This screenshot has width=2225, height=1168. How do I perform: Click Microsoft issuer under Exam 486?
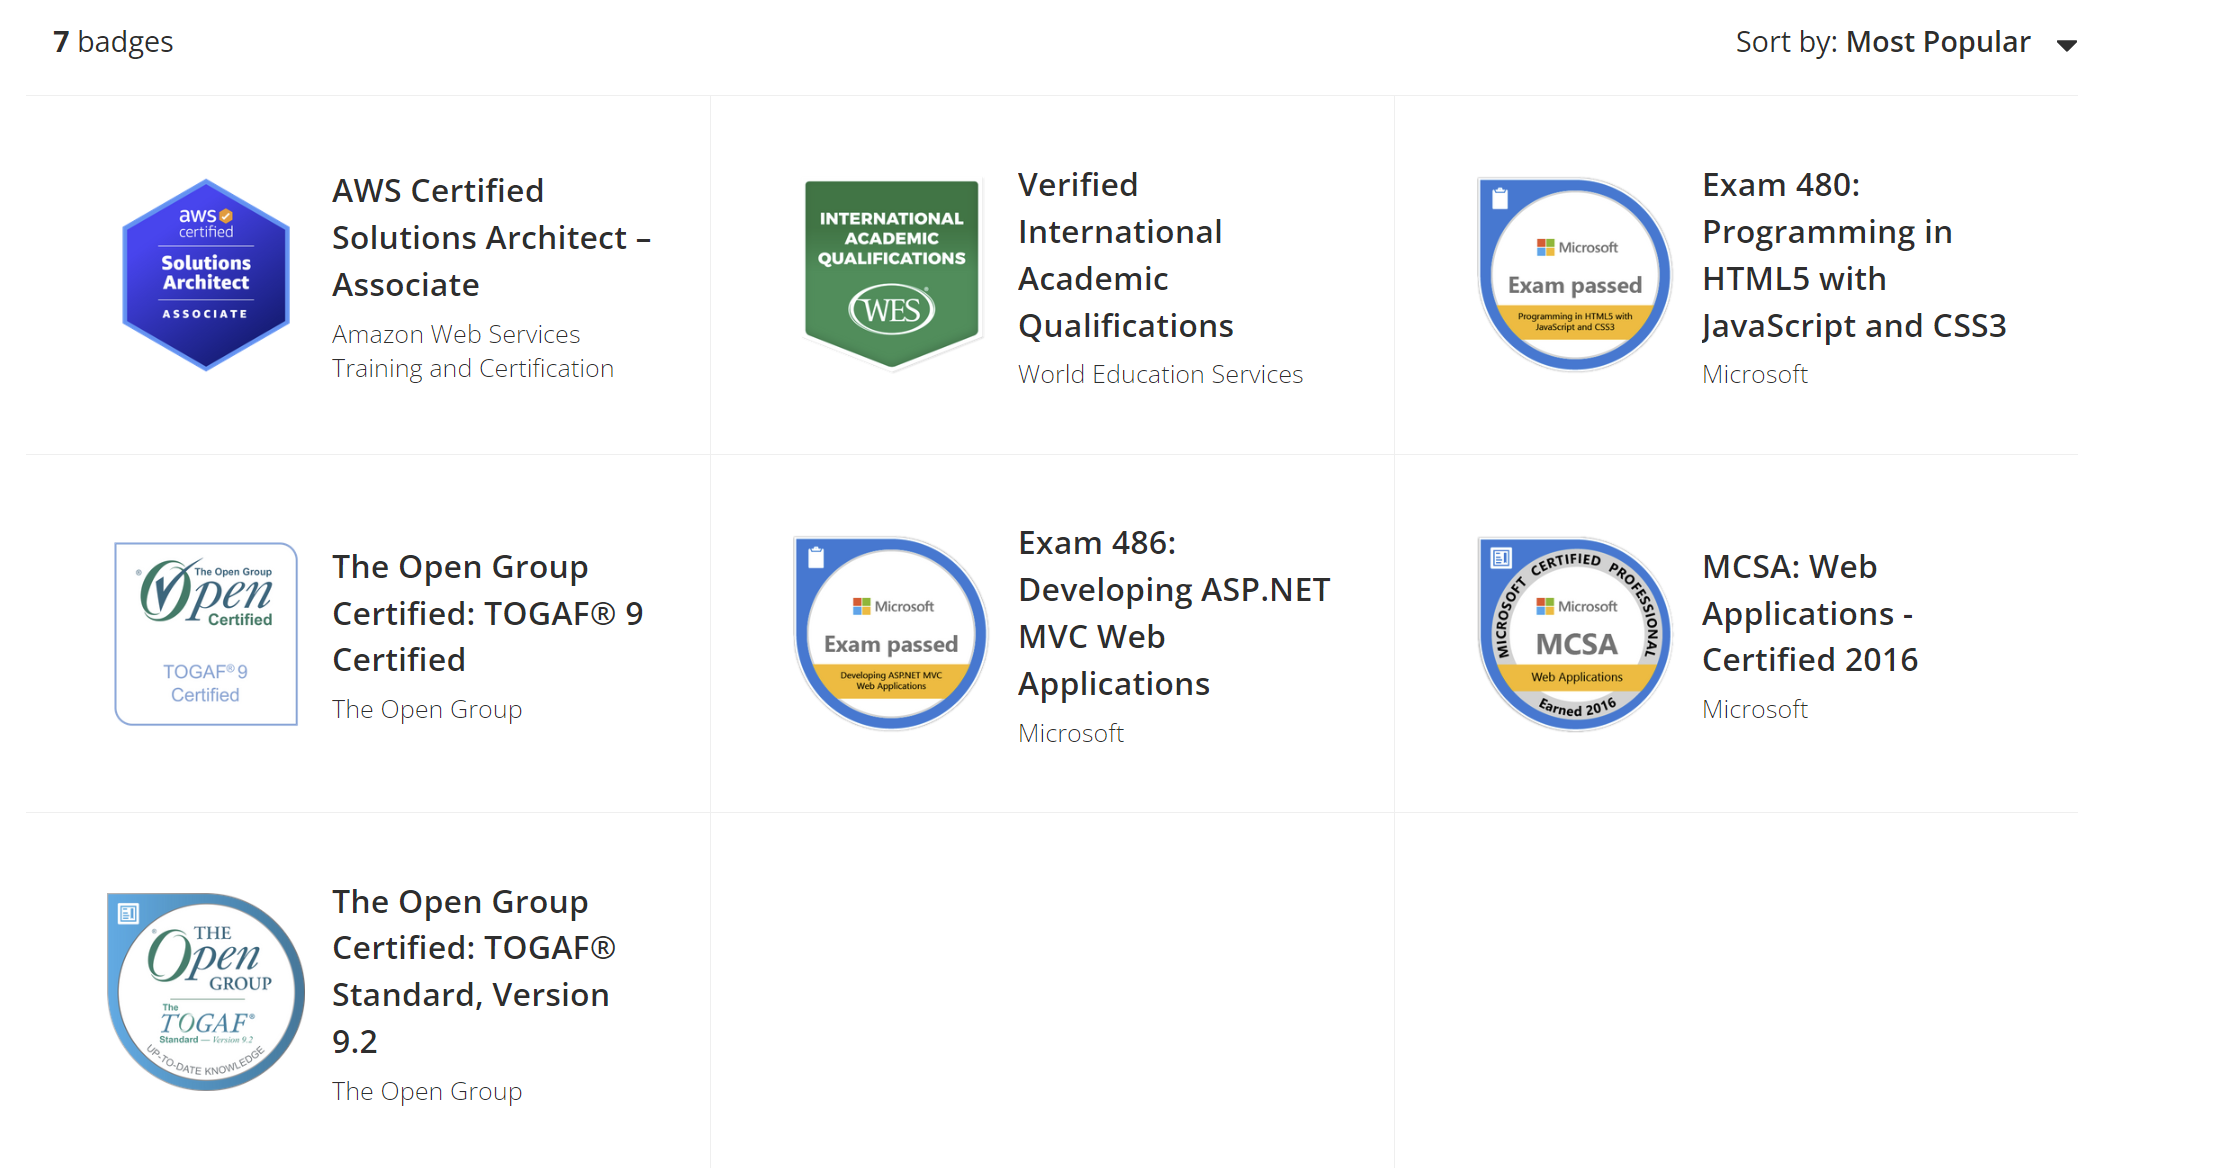point(1071,733)
